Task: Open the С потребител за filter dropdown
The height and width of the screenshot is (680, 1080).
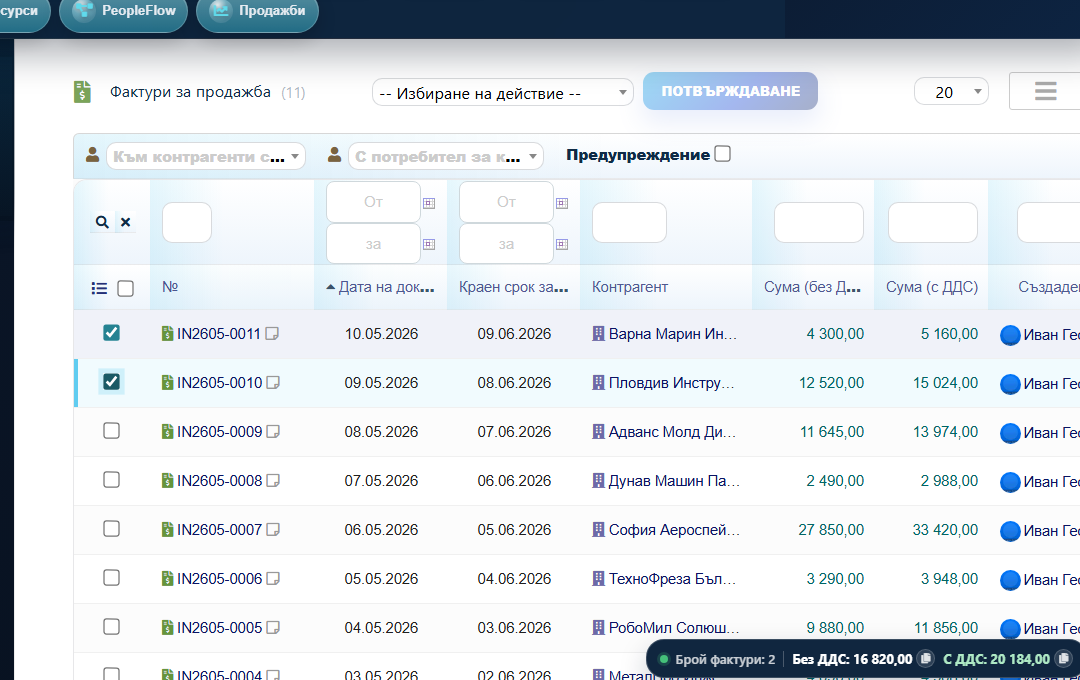Action: pyautogui.click(x=445, y=156)
